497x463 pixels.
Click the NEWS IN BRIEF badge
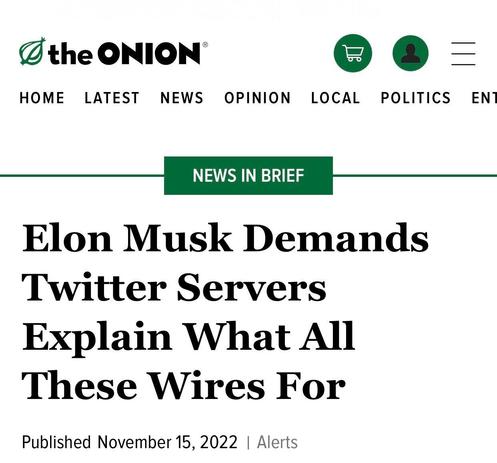[248, 175]
